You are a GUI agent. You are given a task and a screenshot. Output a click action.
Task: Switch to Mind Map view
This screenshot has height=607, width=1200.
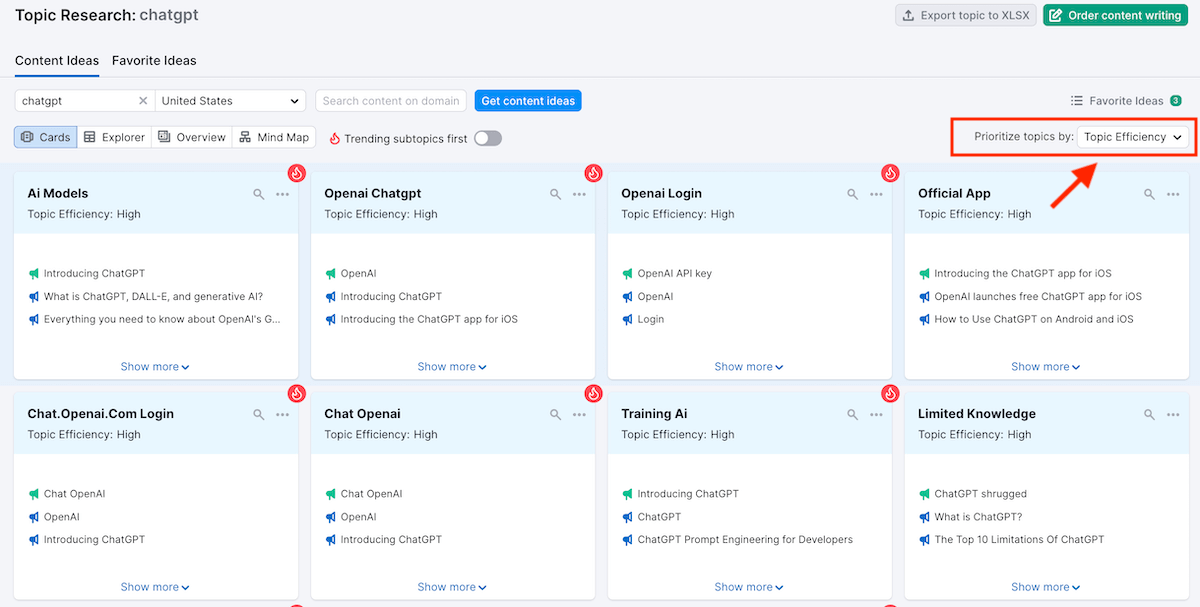tap(274, 137)
